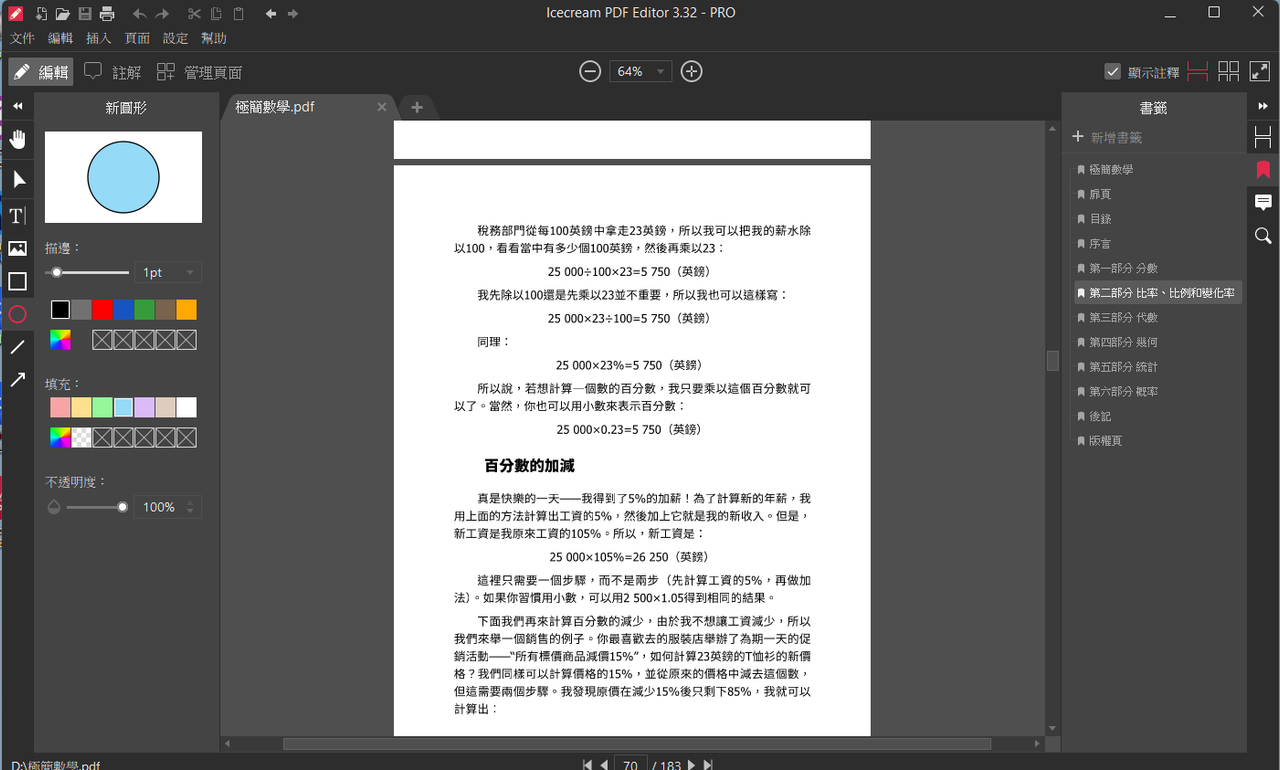Select the Image insert tool
Image resolution: width=1280 pixels, height=770 pixels.
pyautogui.click(x=18, y=249)
